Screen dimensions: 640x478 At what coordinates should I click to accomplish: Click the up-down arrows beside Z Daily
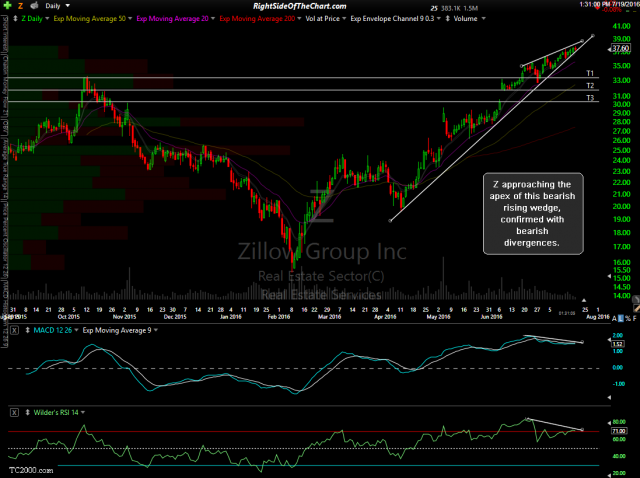point(15,18)
